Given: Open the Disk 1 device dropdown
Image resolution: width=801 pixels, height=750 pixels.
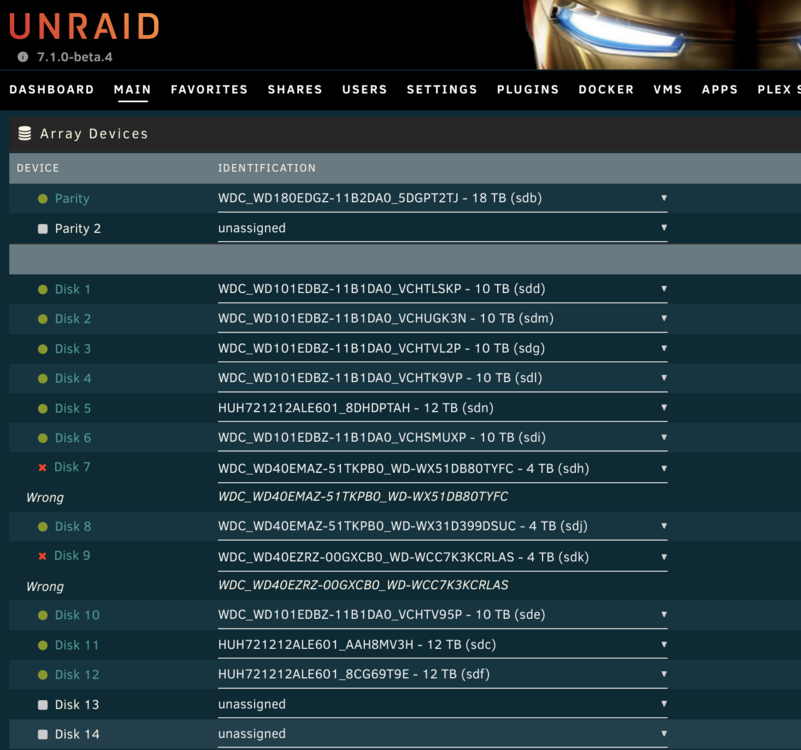Looking at the screenshot, I should 442,289.
